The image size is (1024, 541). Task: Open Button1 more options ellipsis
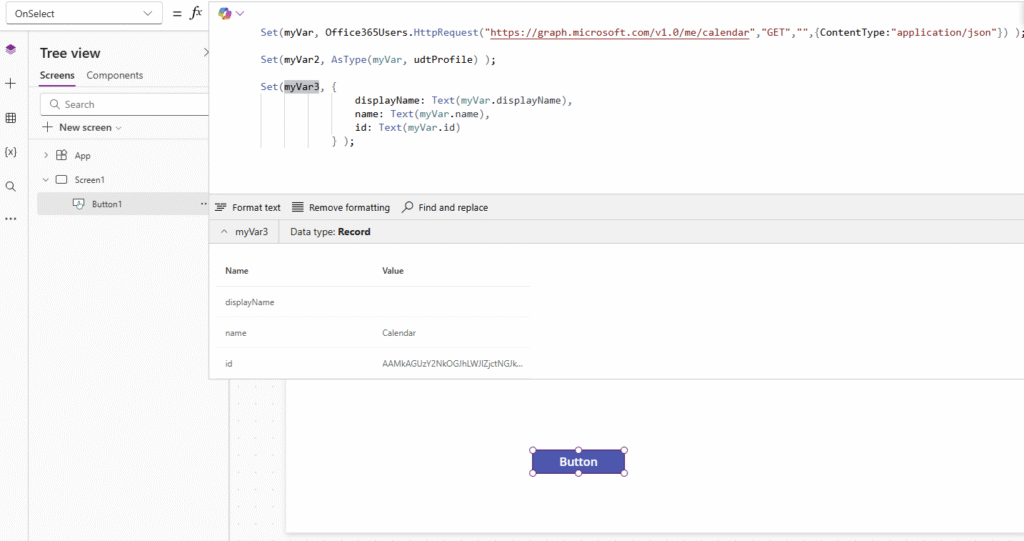[204, 204]
